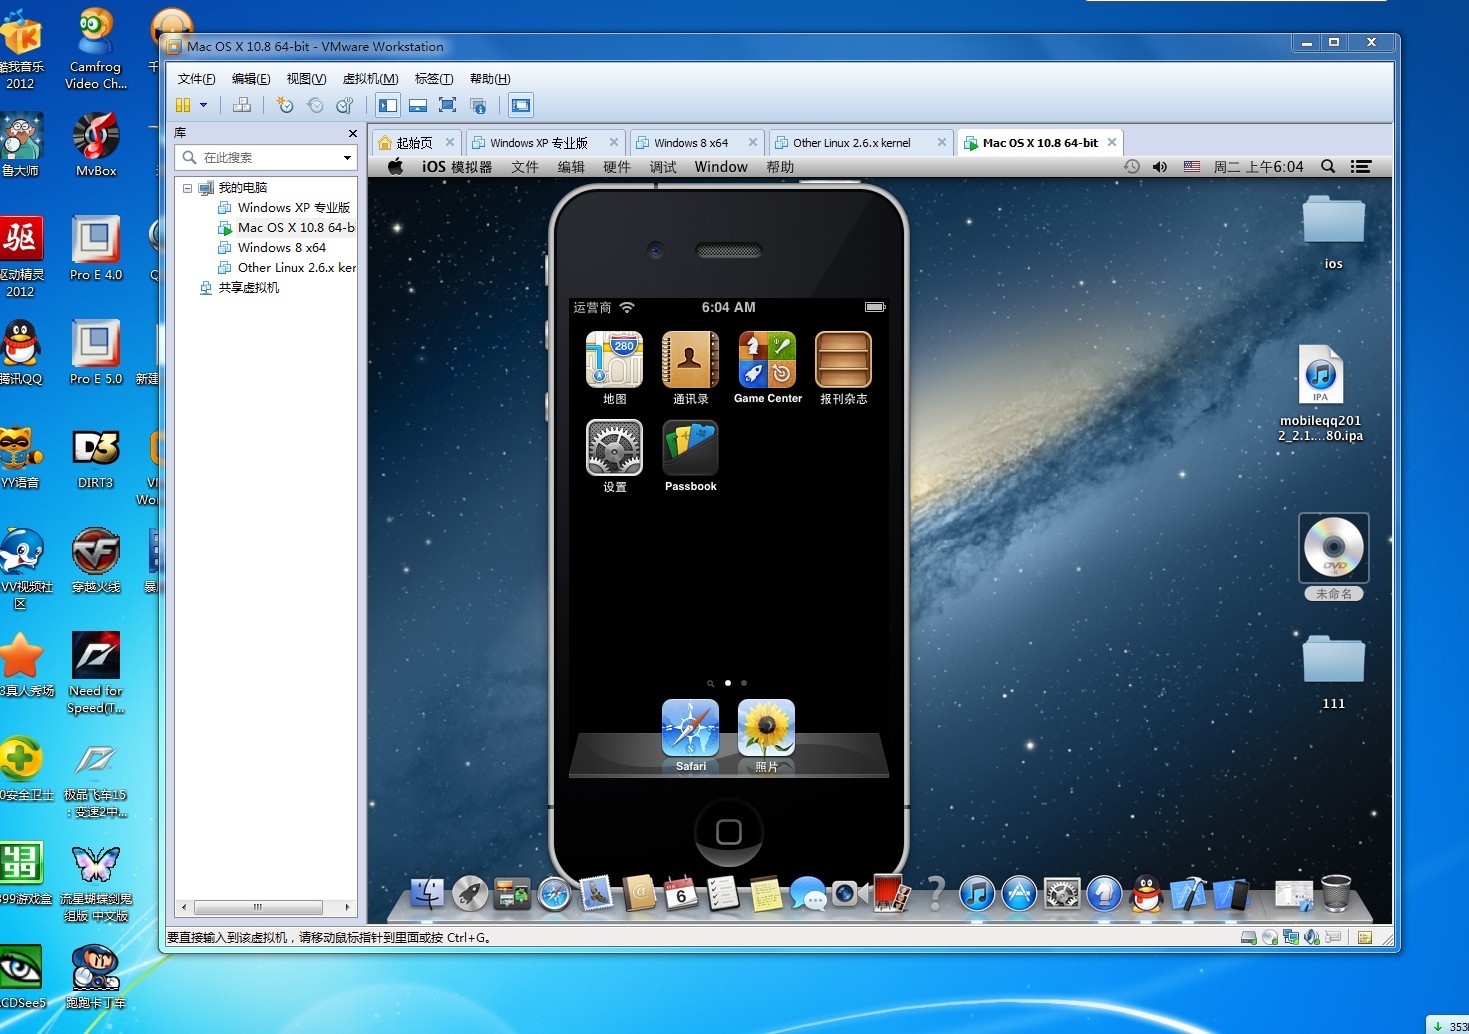Switch to the Windows 8 x64 tab
This screenshot has height=1034, width=1469.
click(691, 143)
